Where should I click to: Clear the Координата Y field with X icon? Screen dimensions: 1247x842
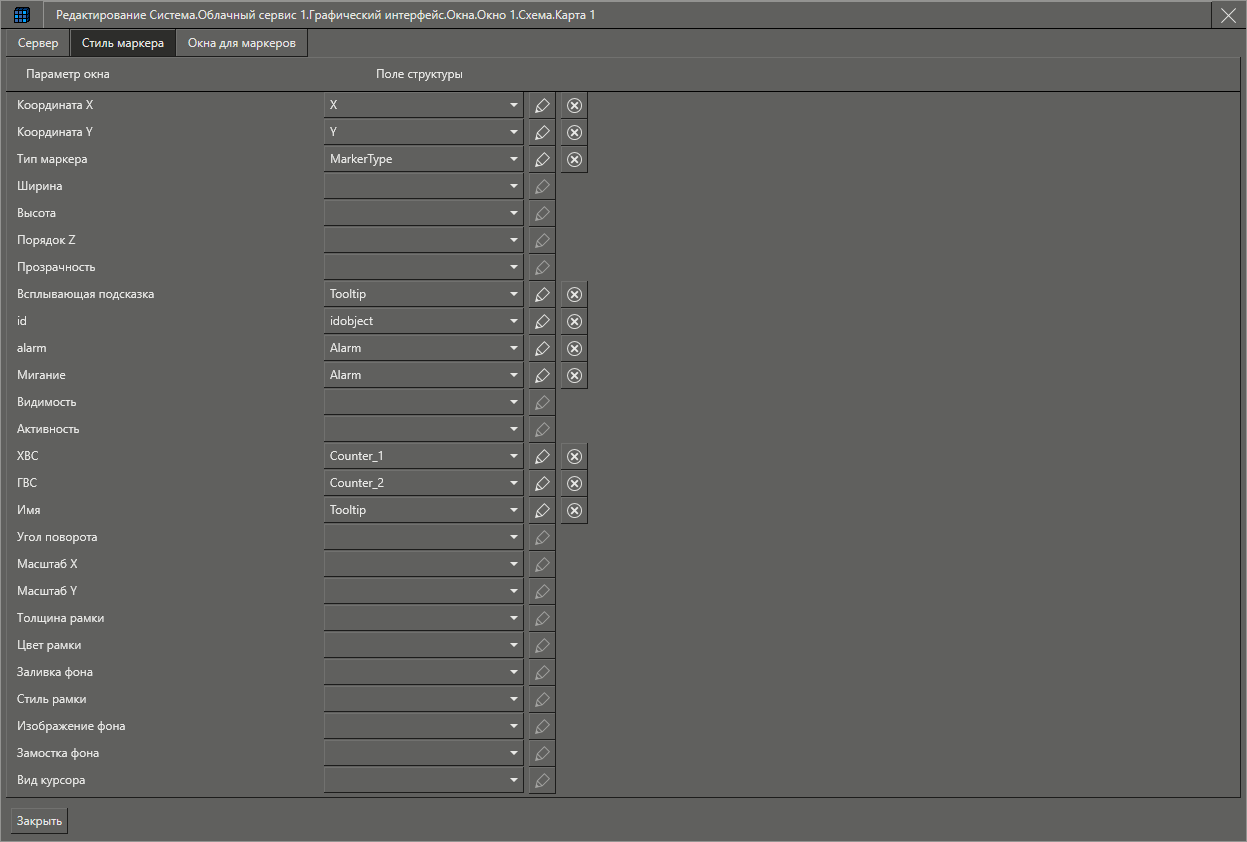click(574, 132)
